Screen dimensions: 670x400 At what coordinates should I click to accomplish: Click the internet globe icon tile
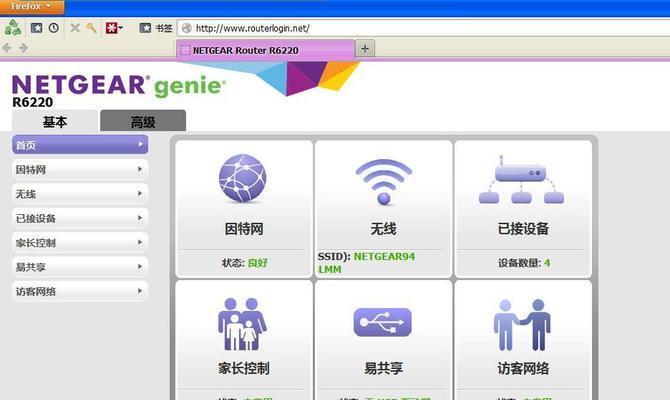click(x=243, y=178)
